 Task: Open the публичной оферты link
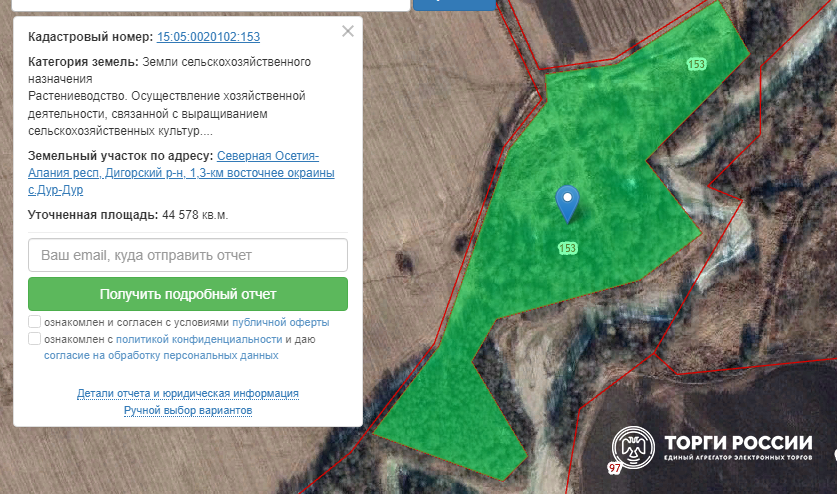tap(280, 323)
